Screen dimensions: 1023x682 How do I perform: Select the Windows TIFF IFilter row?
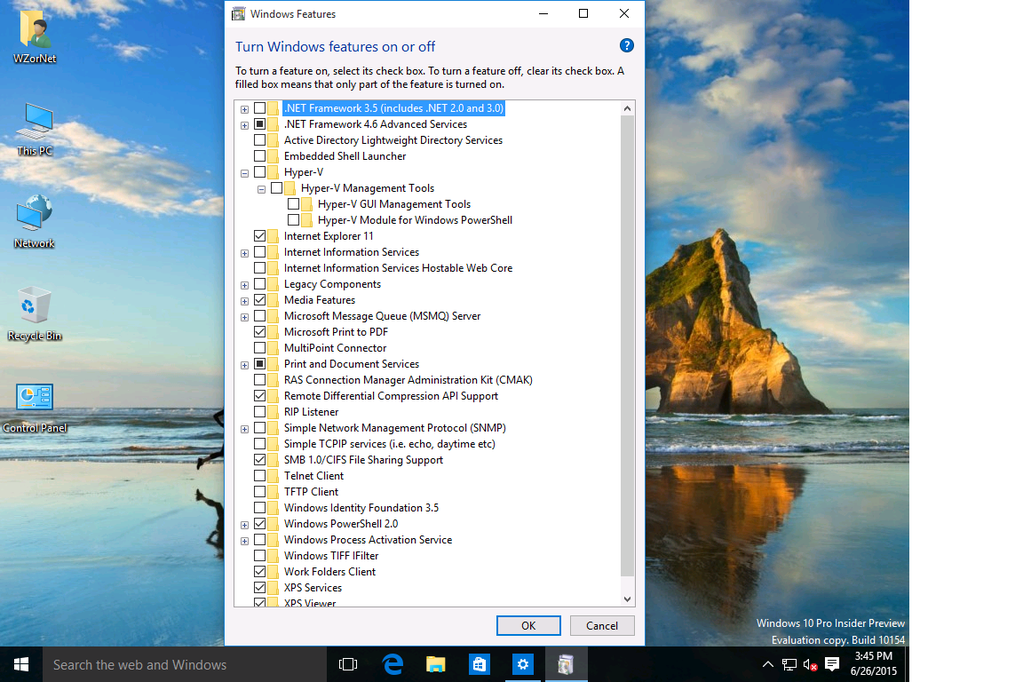(331, 556)
